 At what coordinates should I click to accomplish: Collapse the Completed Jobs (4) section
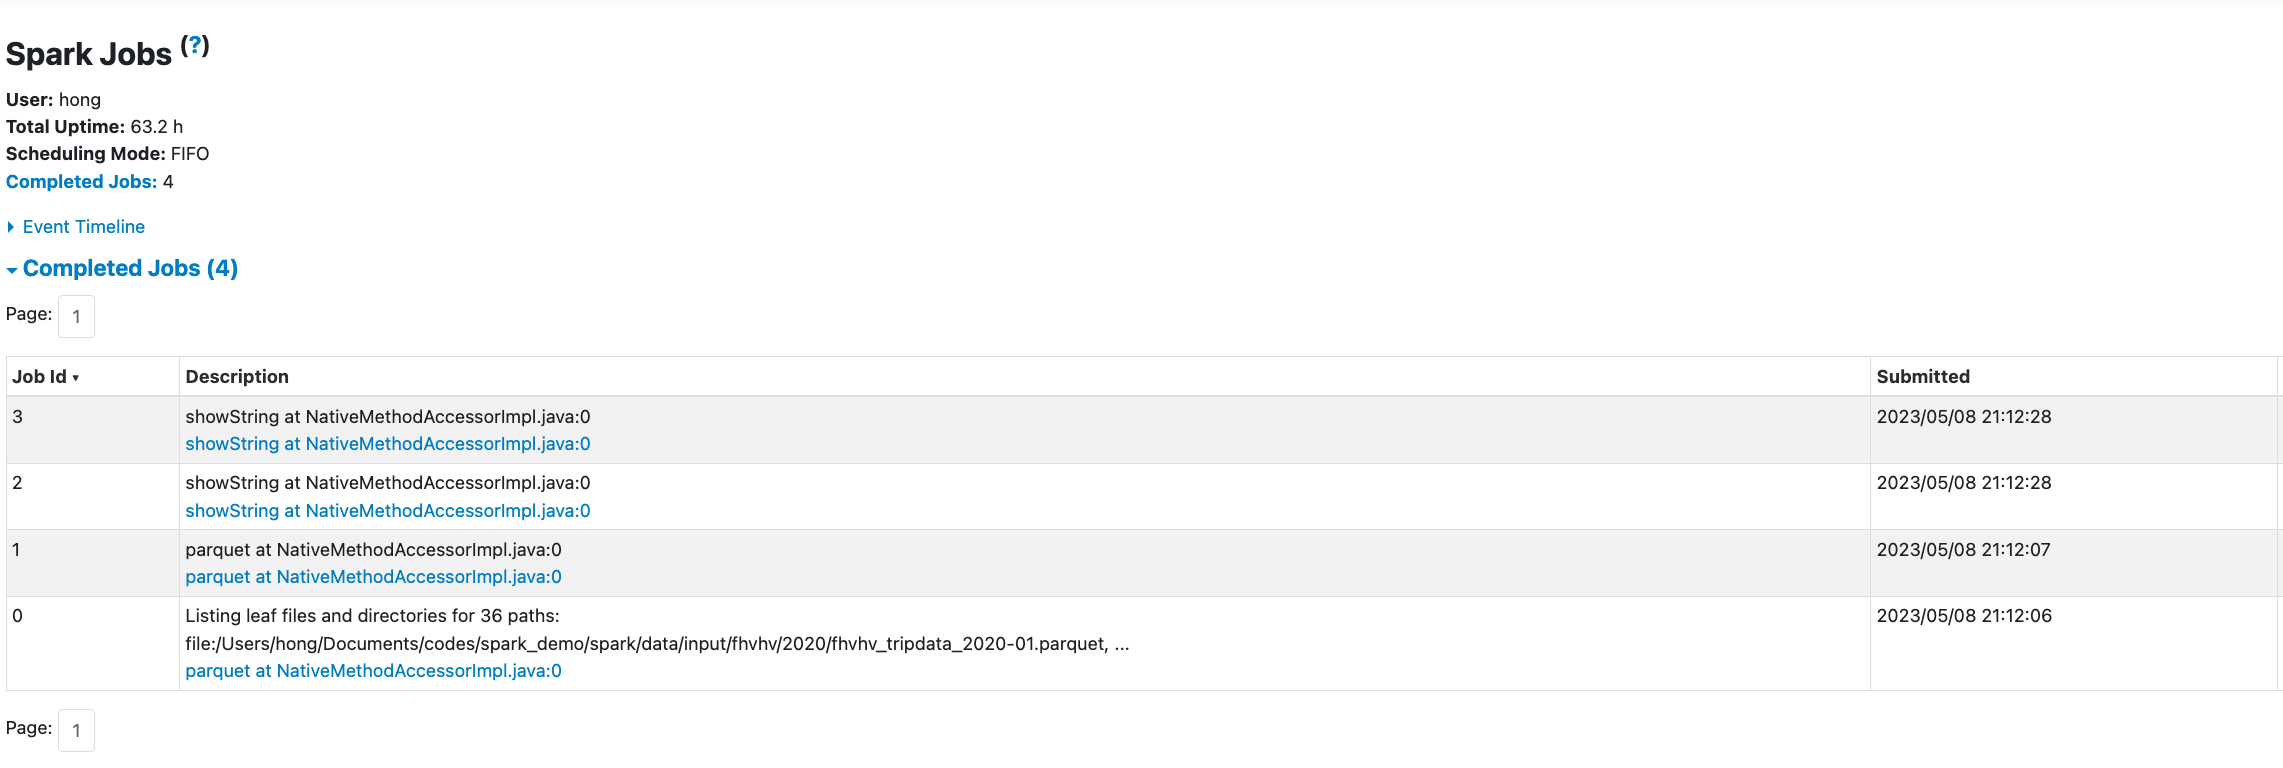tap(130, 268)
